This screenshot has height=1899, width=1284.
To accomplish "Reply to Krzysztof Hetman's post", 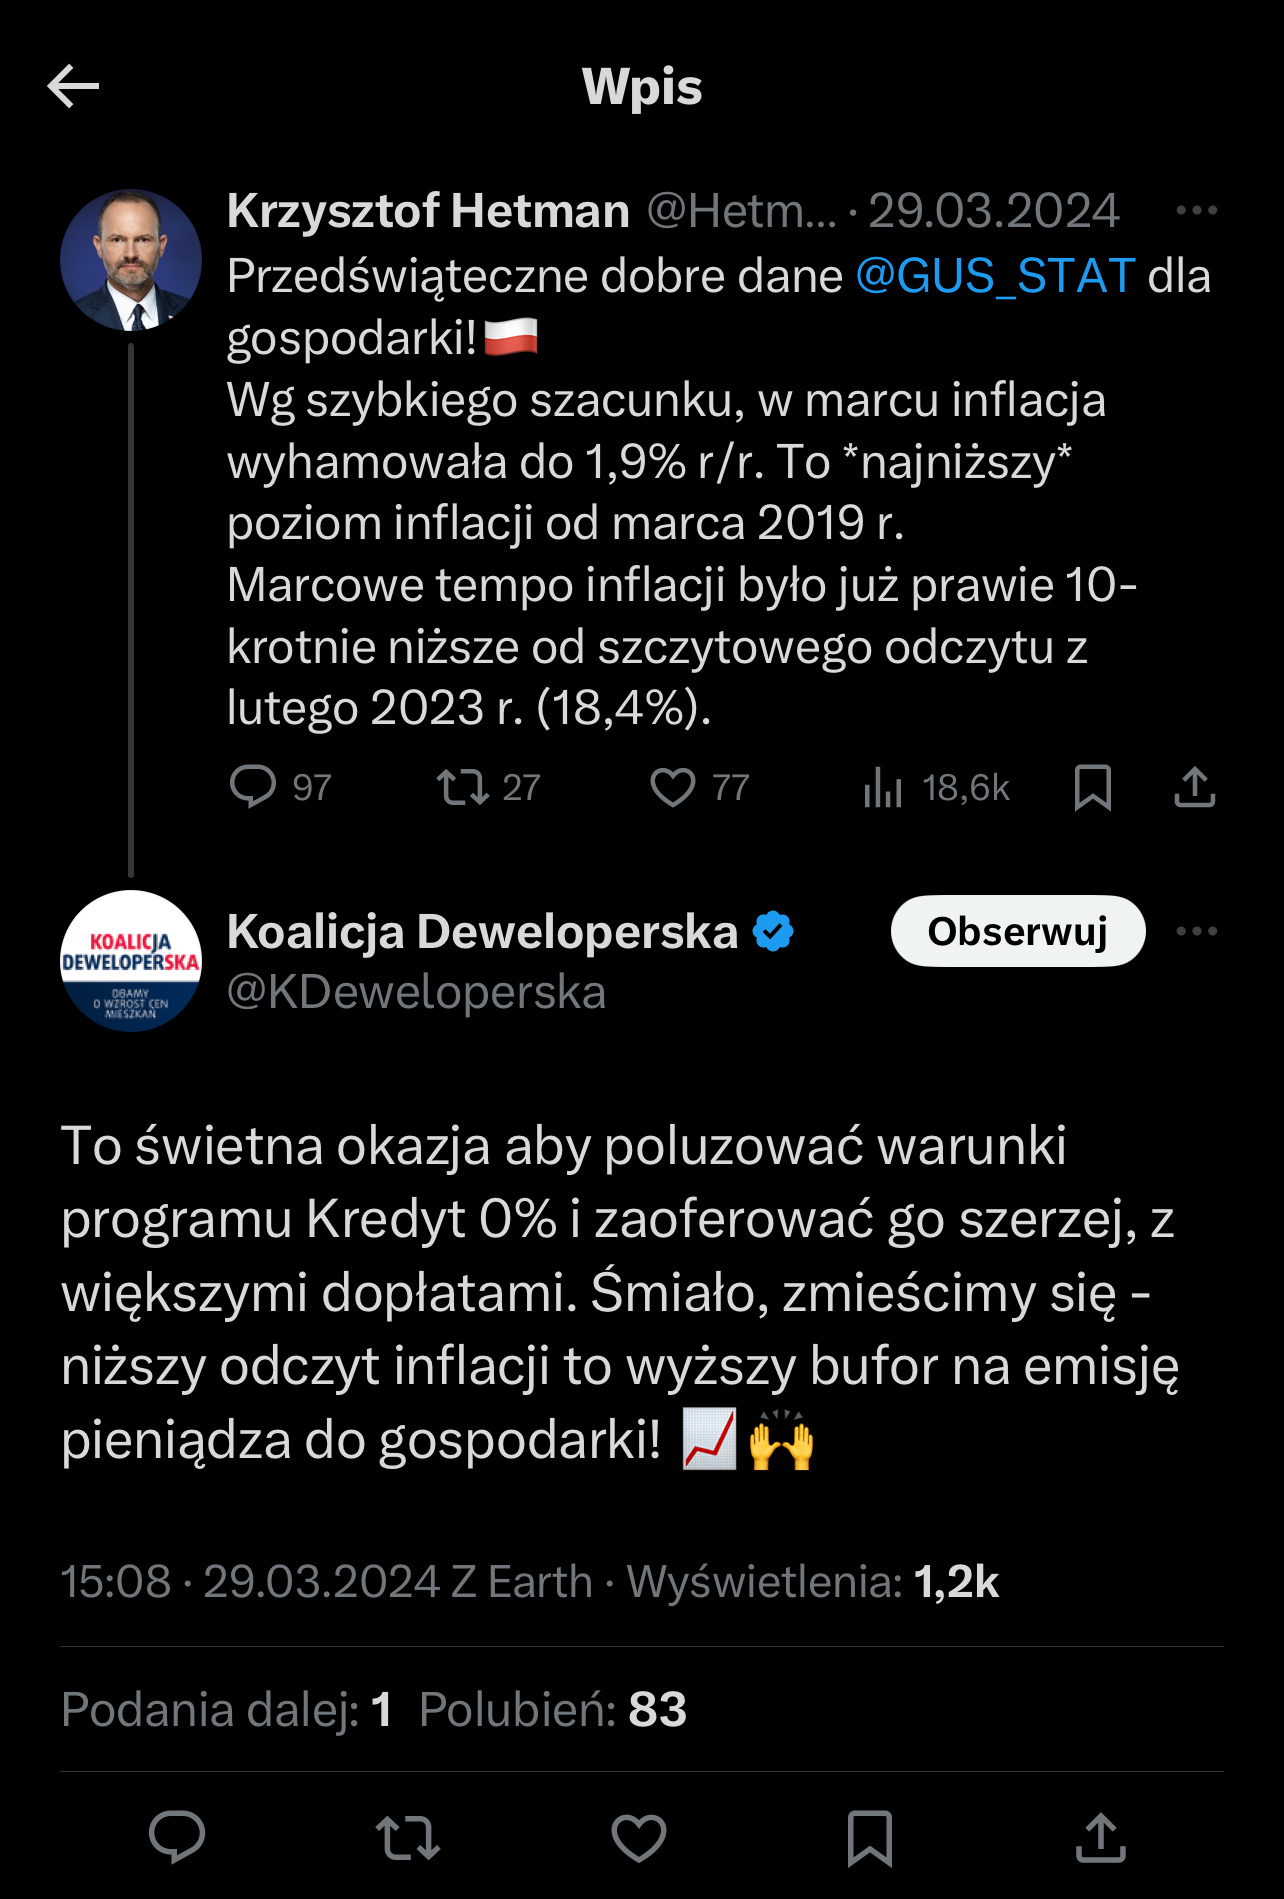I will pyautogui.click(x=253, y=787).
